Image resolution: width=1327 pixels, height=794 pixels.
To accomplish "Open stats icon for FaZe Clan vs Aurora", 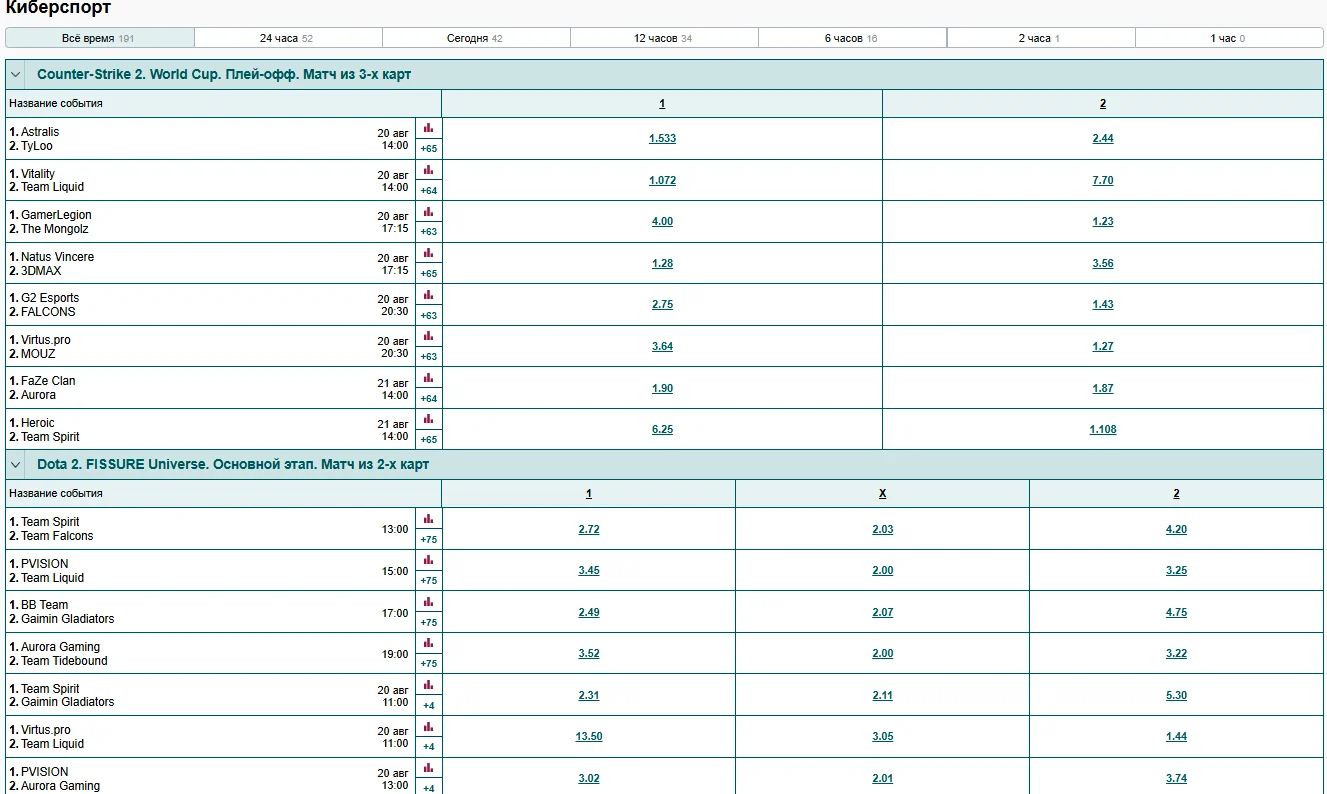I will pos(428,378).
